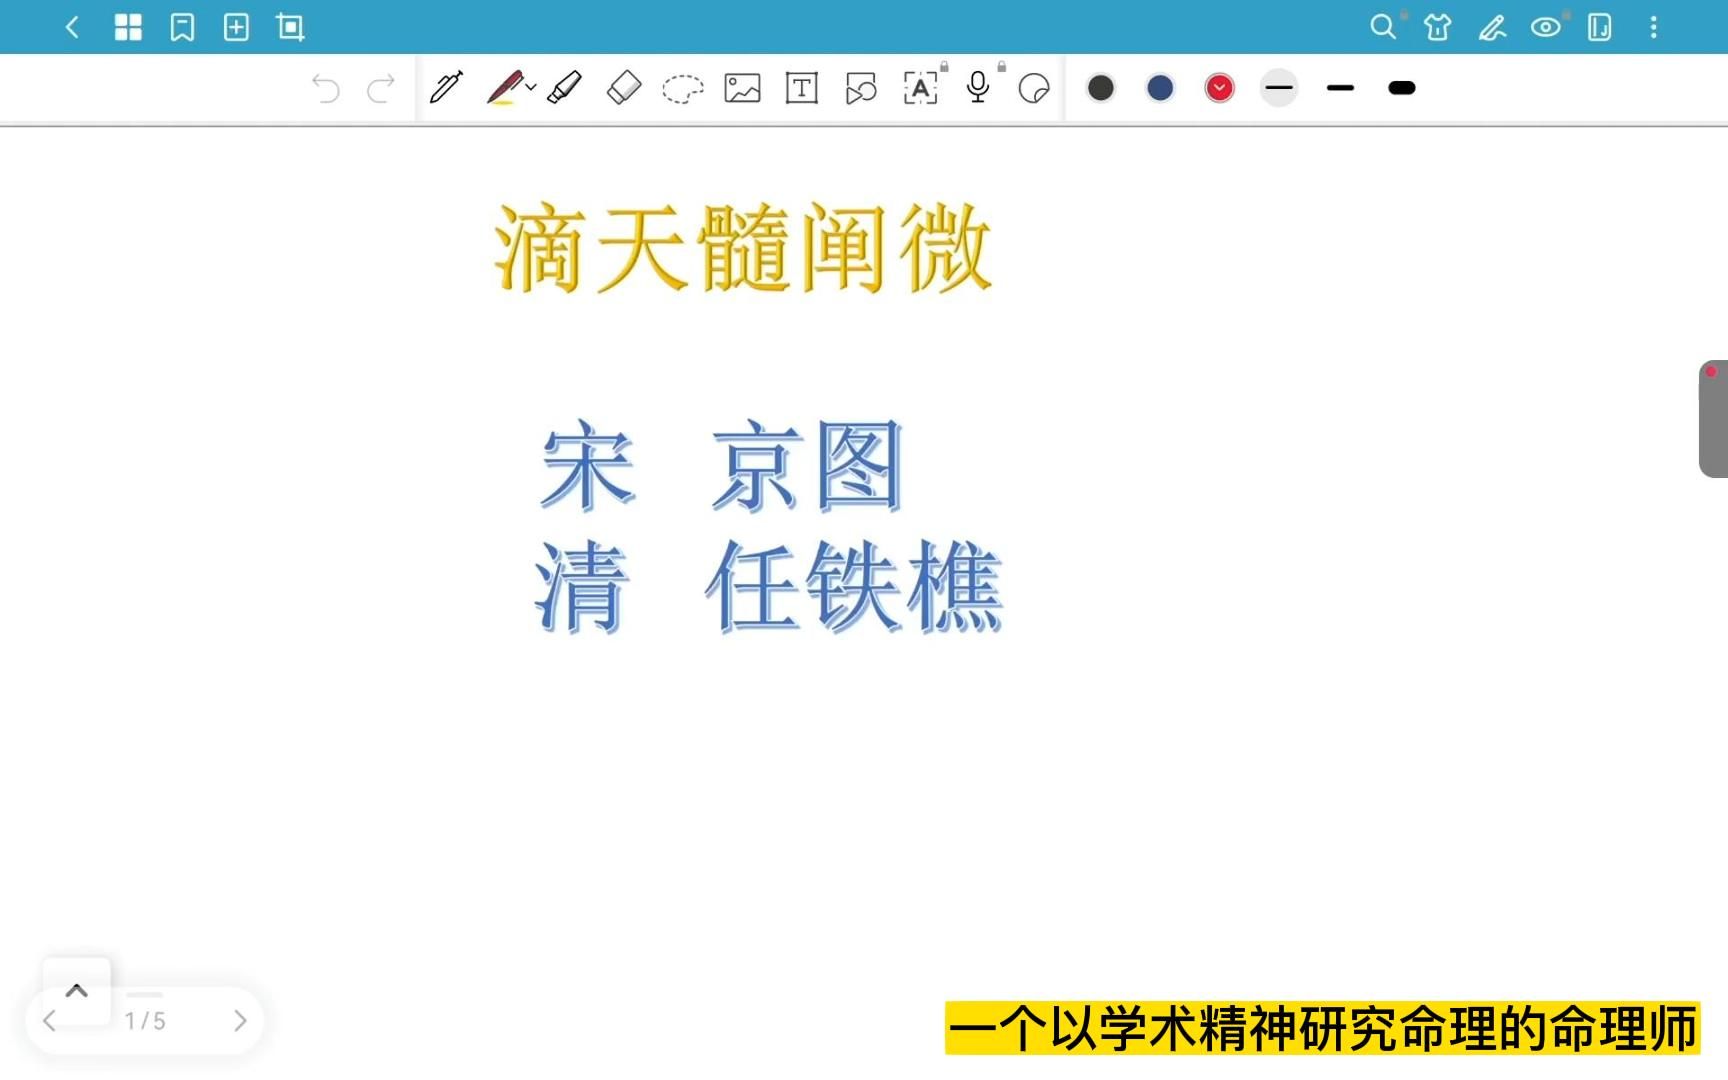
Task: Open the notebook panel icon
Action: [1600, 27]
